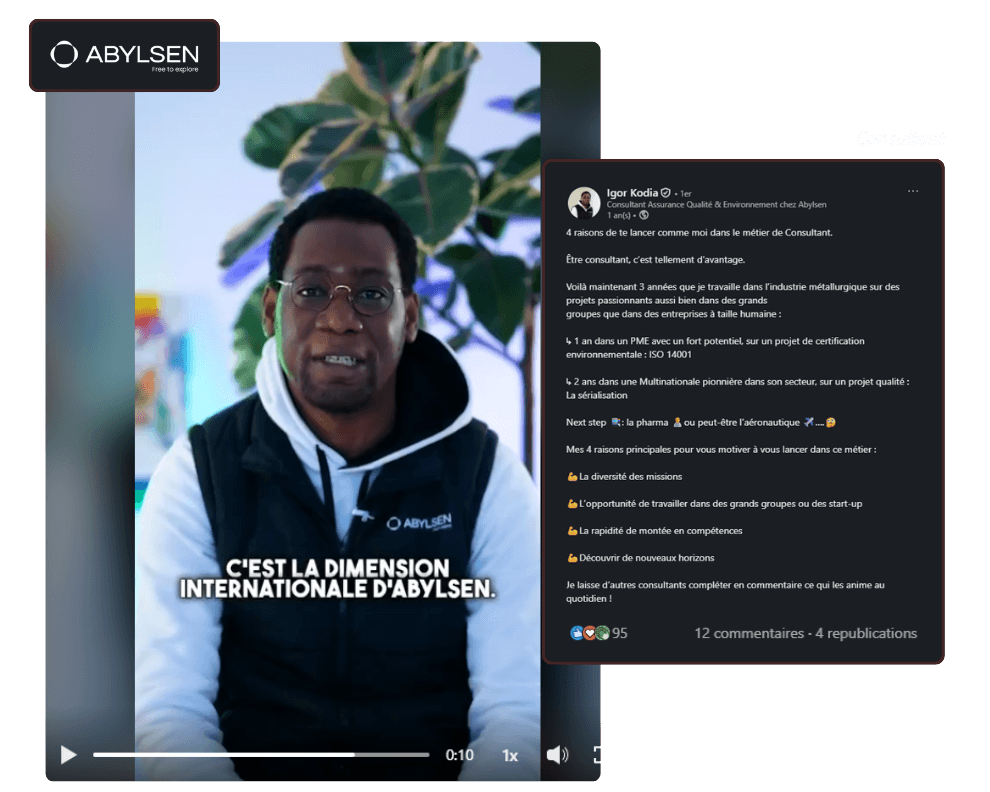Click the 0:10 time display
This screenshot has width=990, height=792.
459,755
